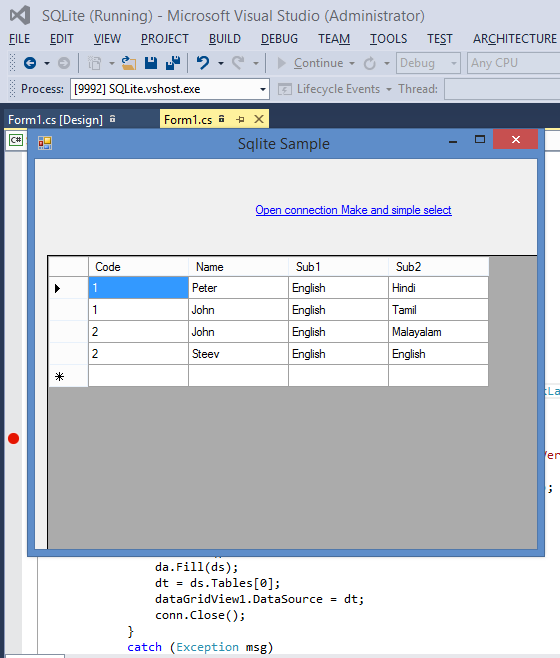This screenshot has width=560, height=658.
Task: Open the Undo history dropdown arrow
Action: (221, 63)
